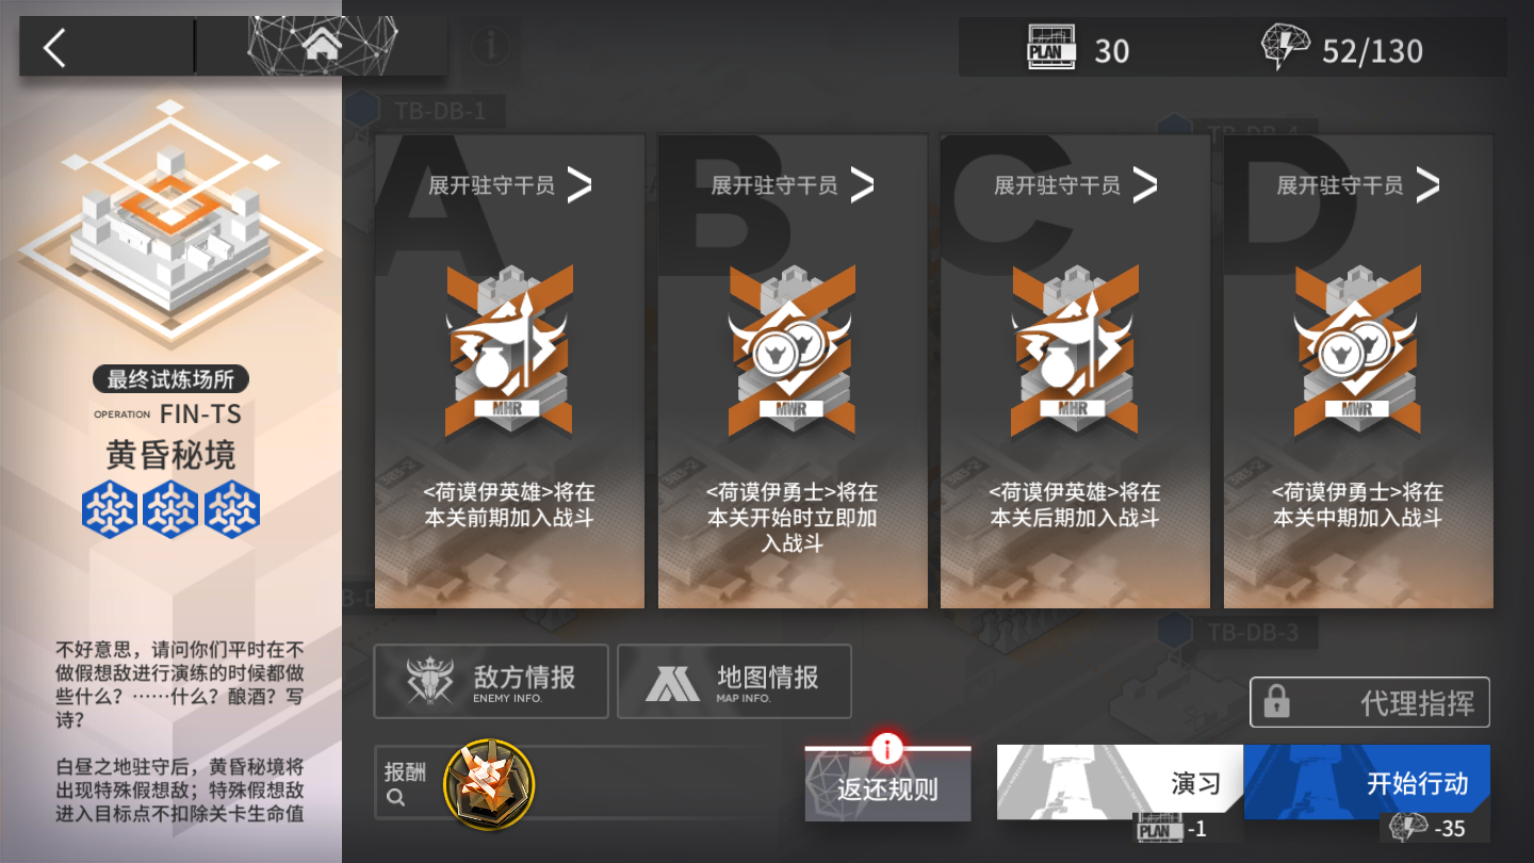Toggle the locked 代理指挥 auto-deploy option
This screenshot has width=1534, height=863.
coord(1369,702)
